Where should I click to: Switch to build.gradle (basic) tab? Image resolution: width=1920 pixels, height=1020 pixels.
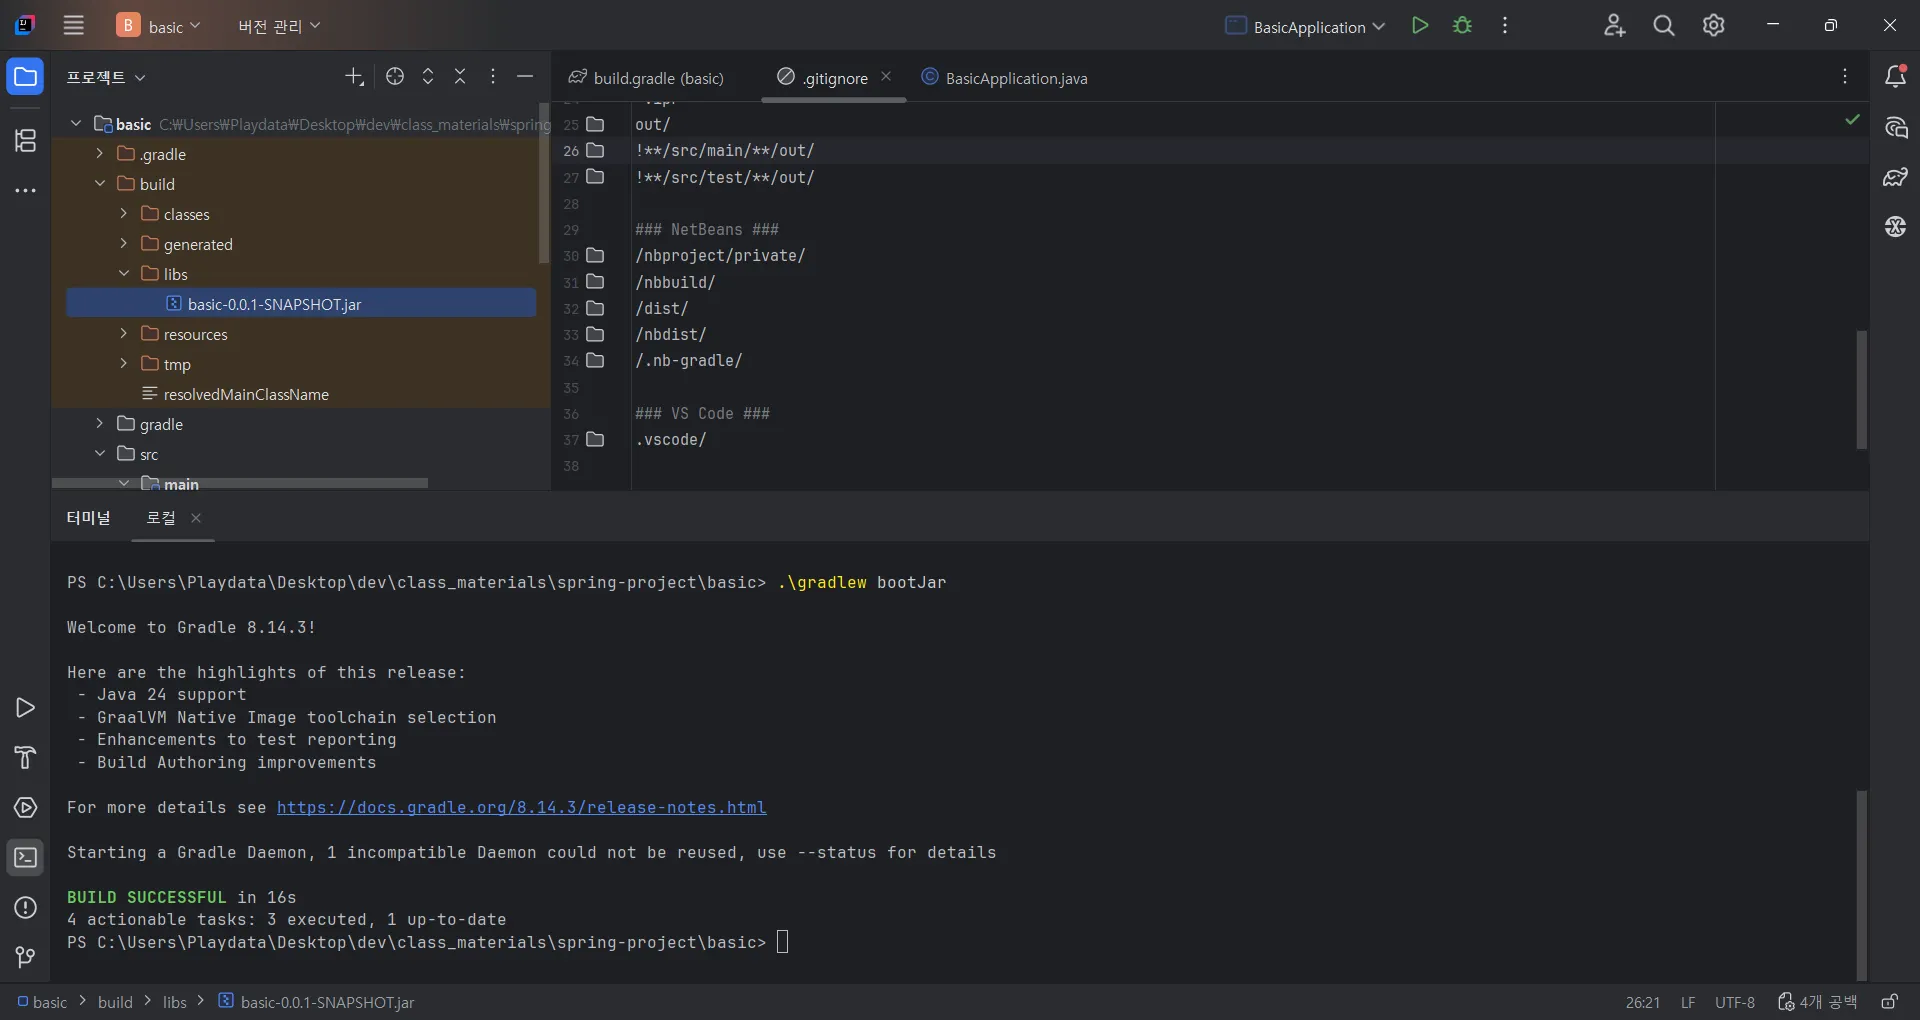(646, 78)
